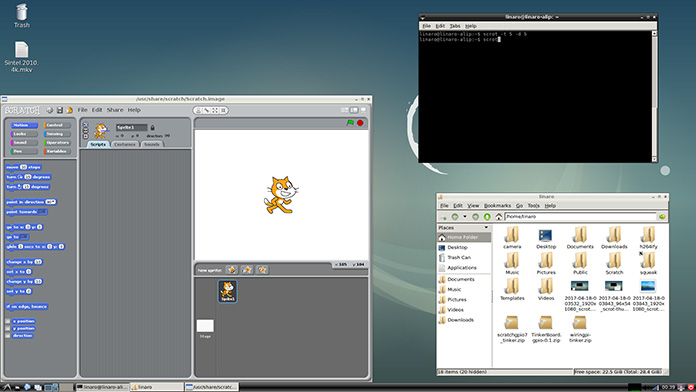The width and height of the screenshot is (696, 392).
Task: Switch to the Costumes tab
Action: tap(125, 144)
